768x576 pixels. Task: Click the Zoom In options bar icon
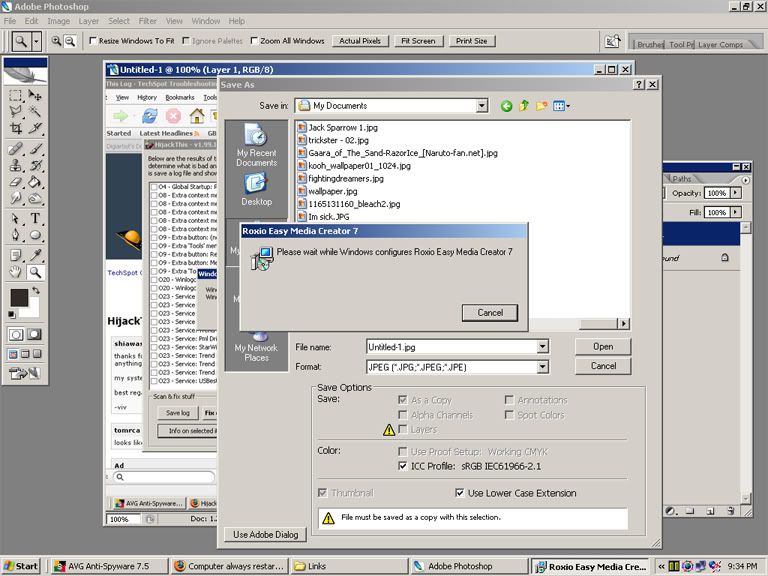point(56,41)
